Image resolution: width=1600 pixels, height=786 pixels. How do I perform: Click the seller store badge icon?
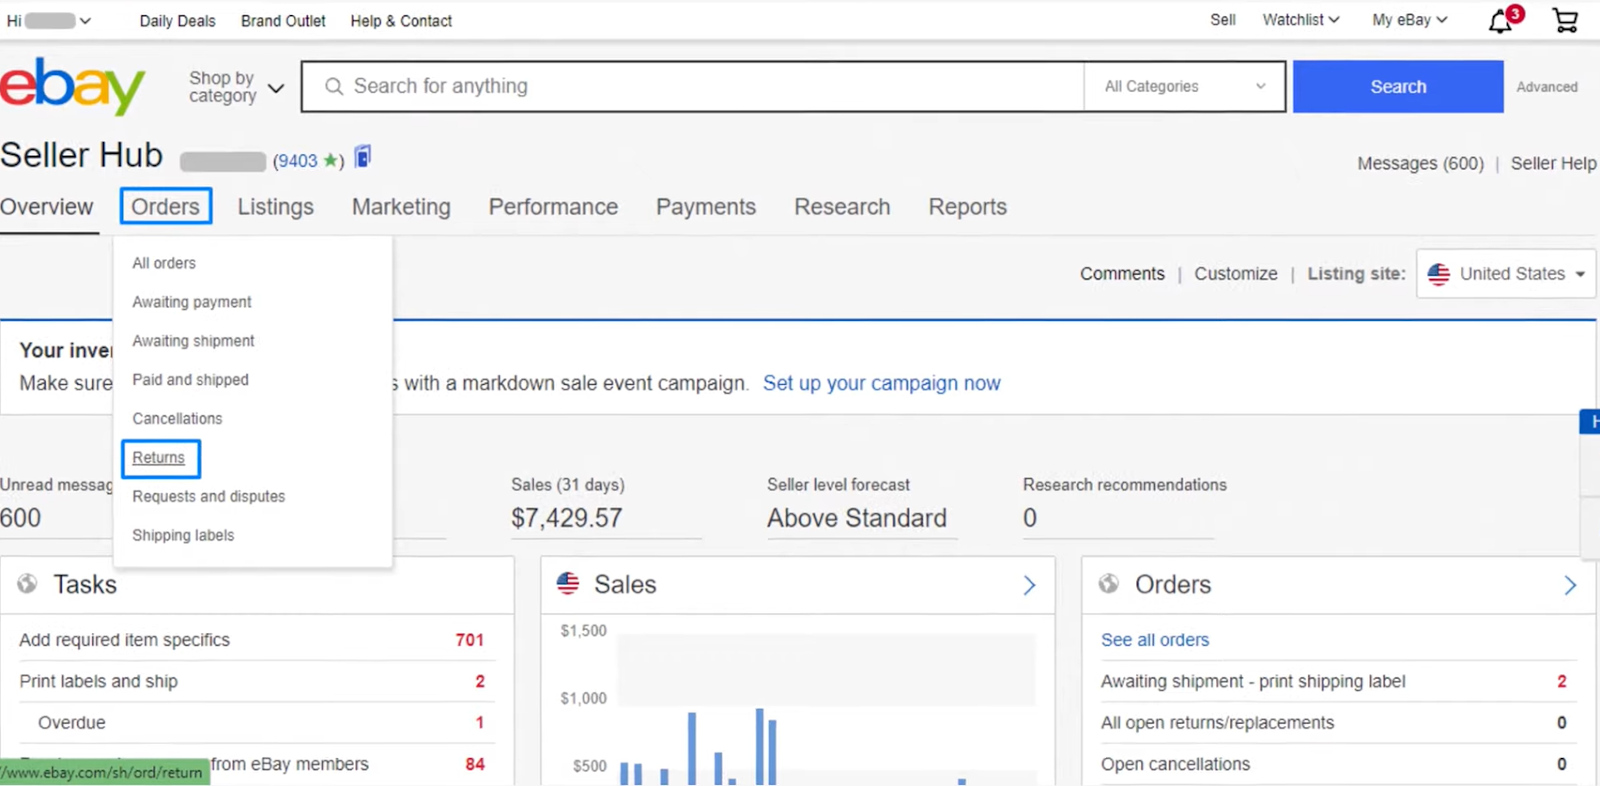[x=363, y=157]
